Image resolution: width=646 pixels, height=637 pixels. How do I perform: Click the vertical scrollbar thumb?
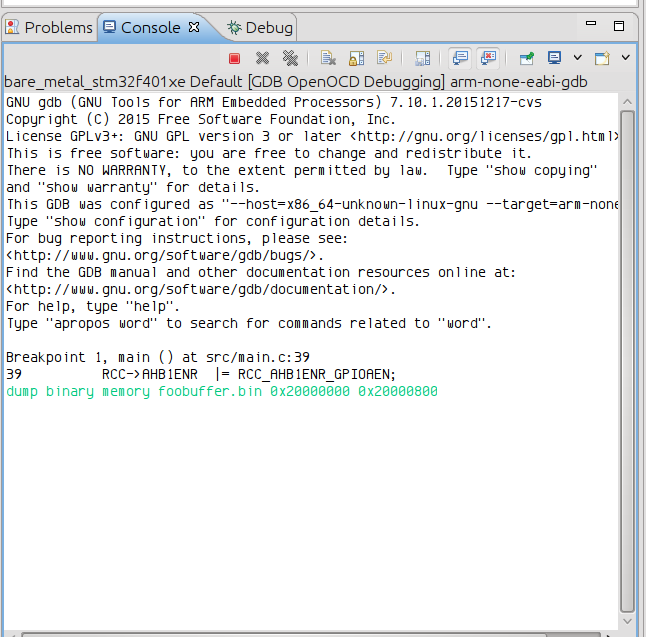(627, 361)
